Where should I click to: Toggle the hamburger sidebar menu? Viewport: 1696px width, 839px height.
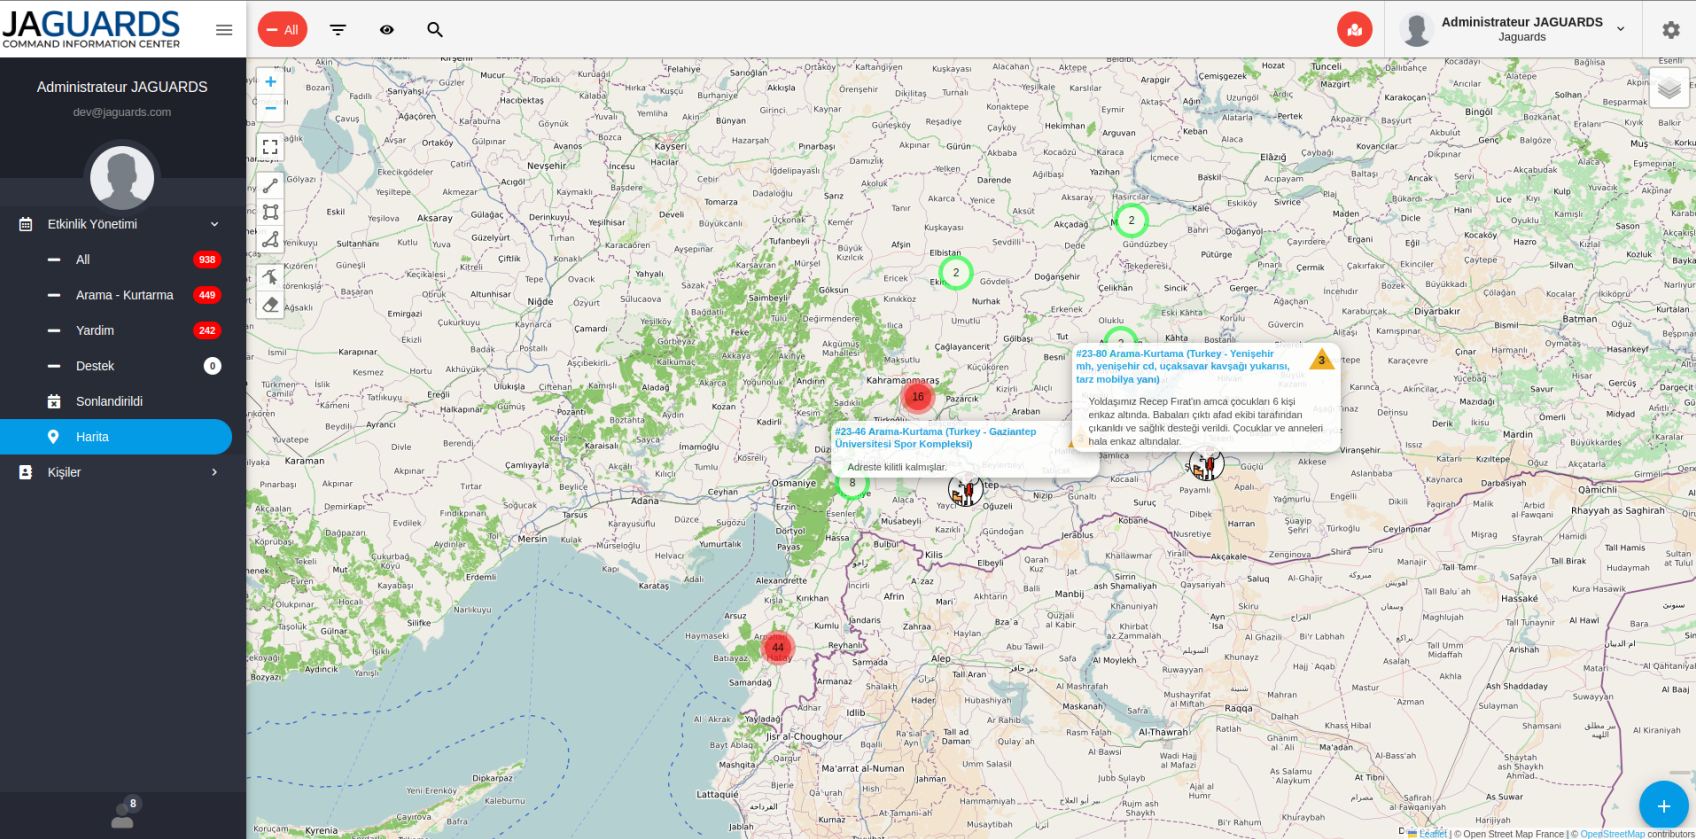pos(224,30)
